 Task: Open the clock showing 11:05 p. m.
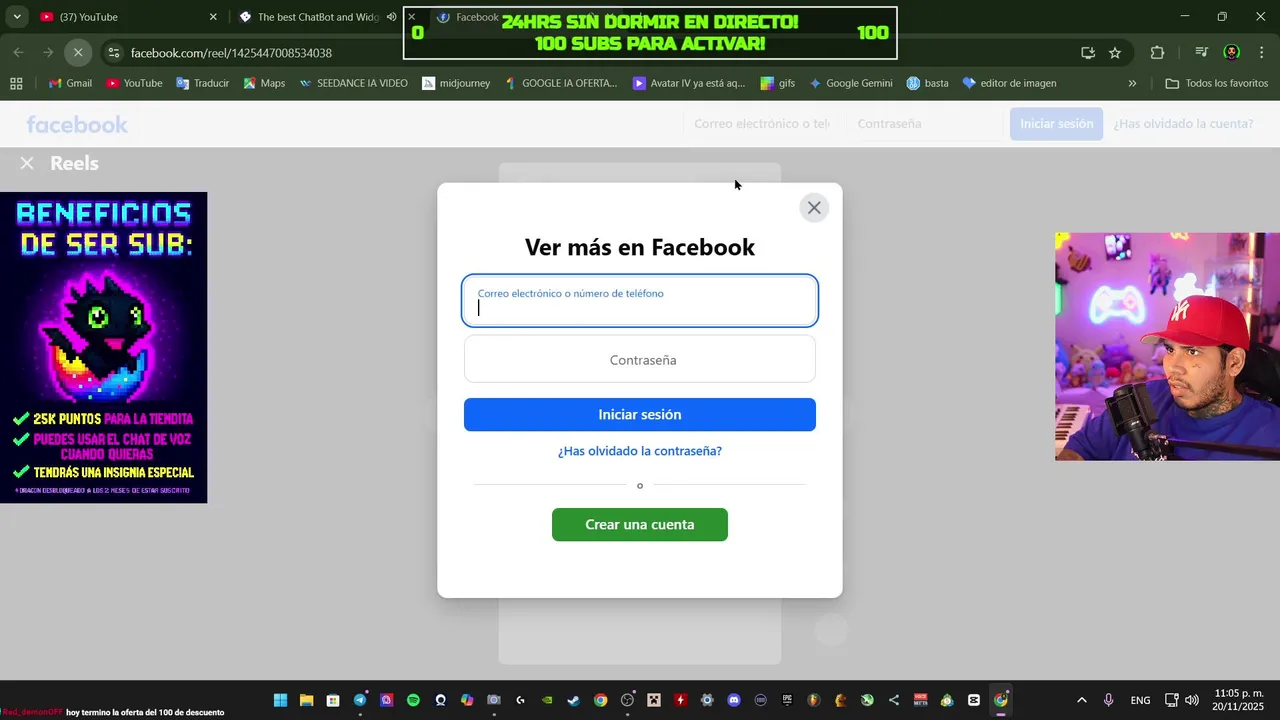1238,700
